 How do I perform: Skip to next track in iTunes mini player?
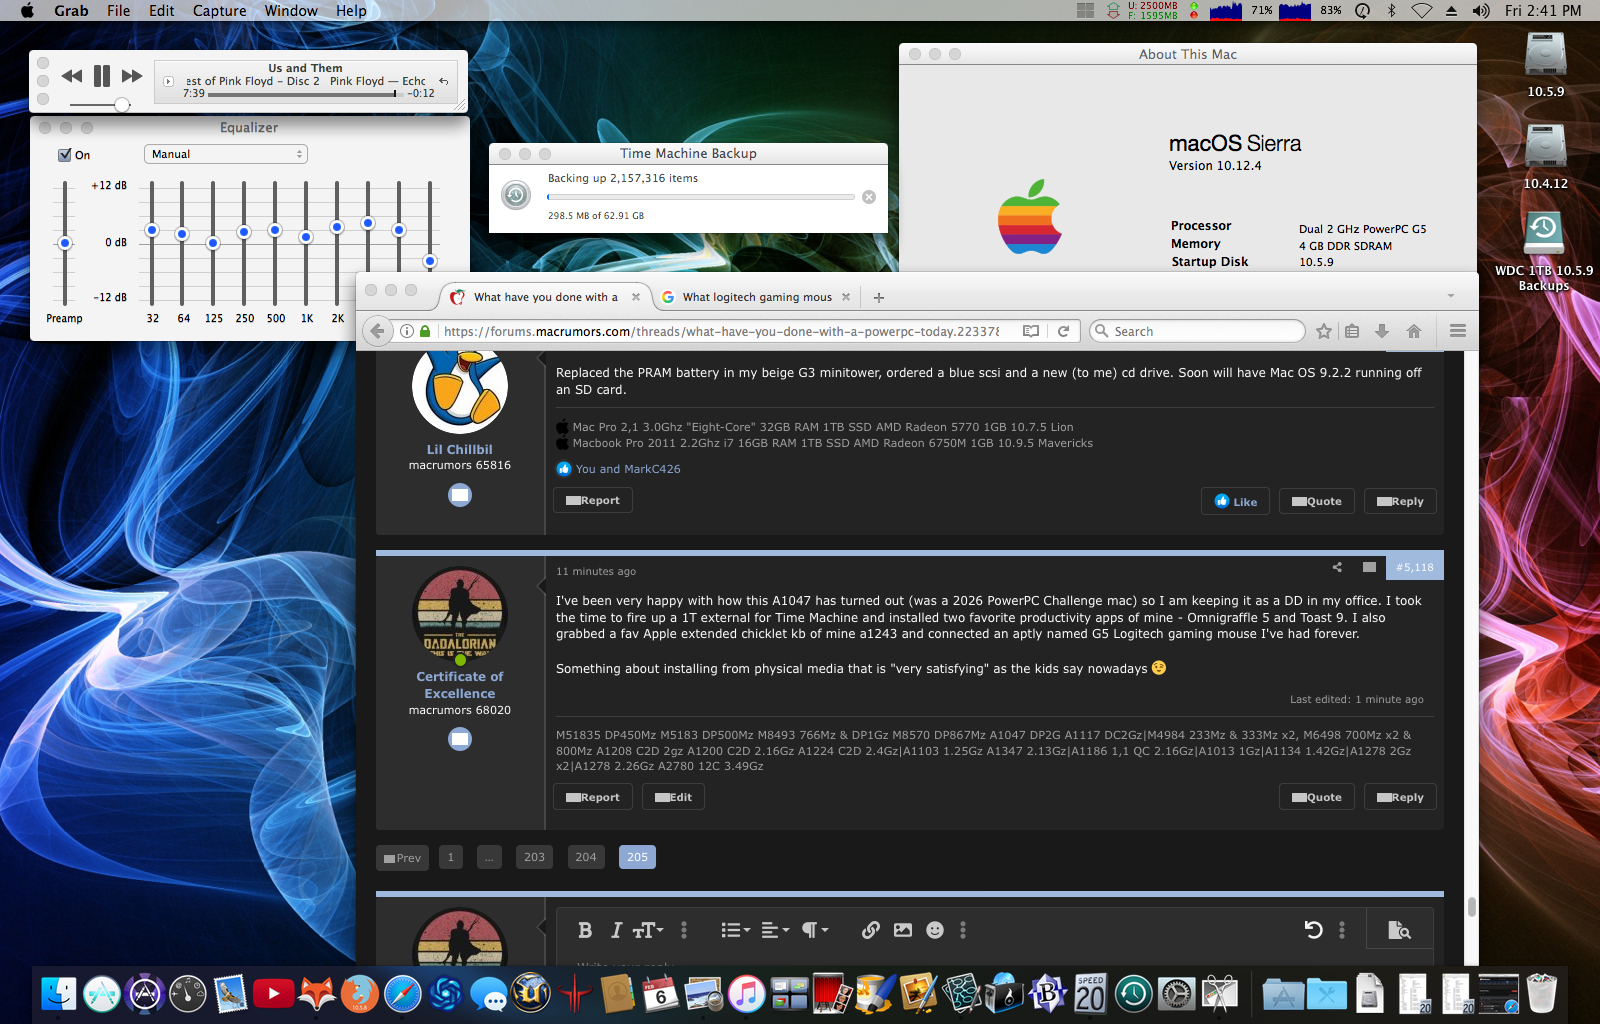coord(132,76)
